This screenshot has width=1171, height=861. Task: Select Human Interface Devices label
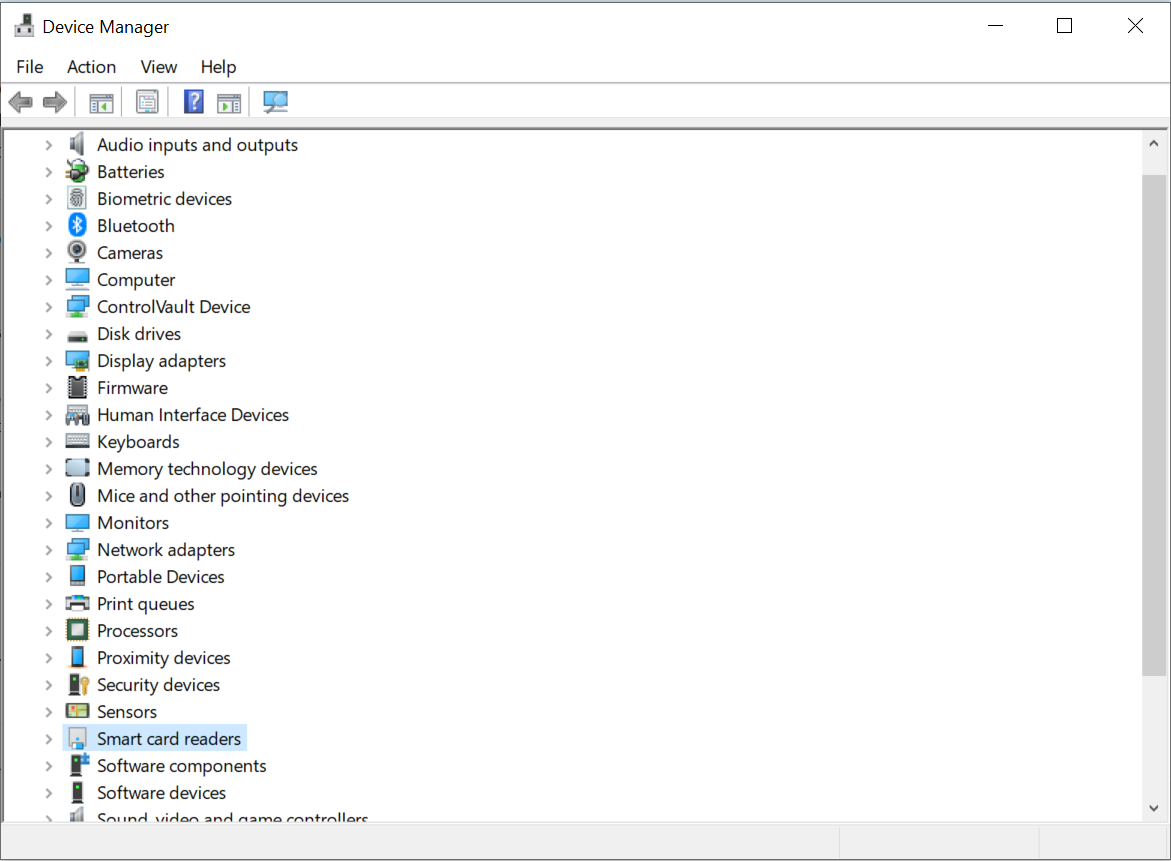coord(193,414)
